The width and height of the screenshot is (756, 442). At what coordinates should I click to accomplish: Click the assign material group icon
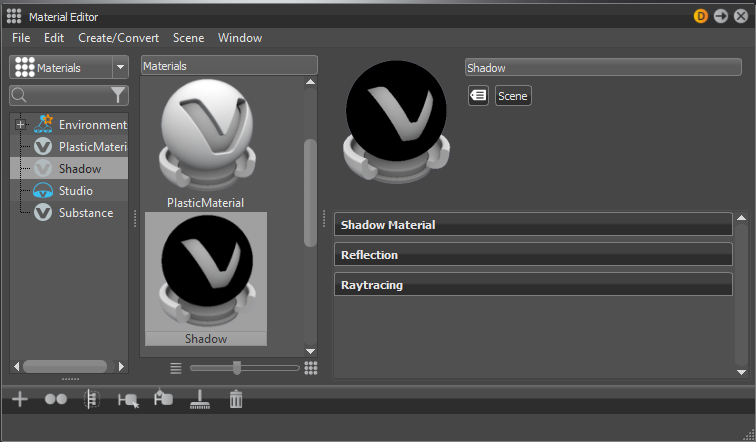pos(163,398)
